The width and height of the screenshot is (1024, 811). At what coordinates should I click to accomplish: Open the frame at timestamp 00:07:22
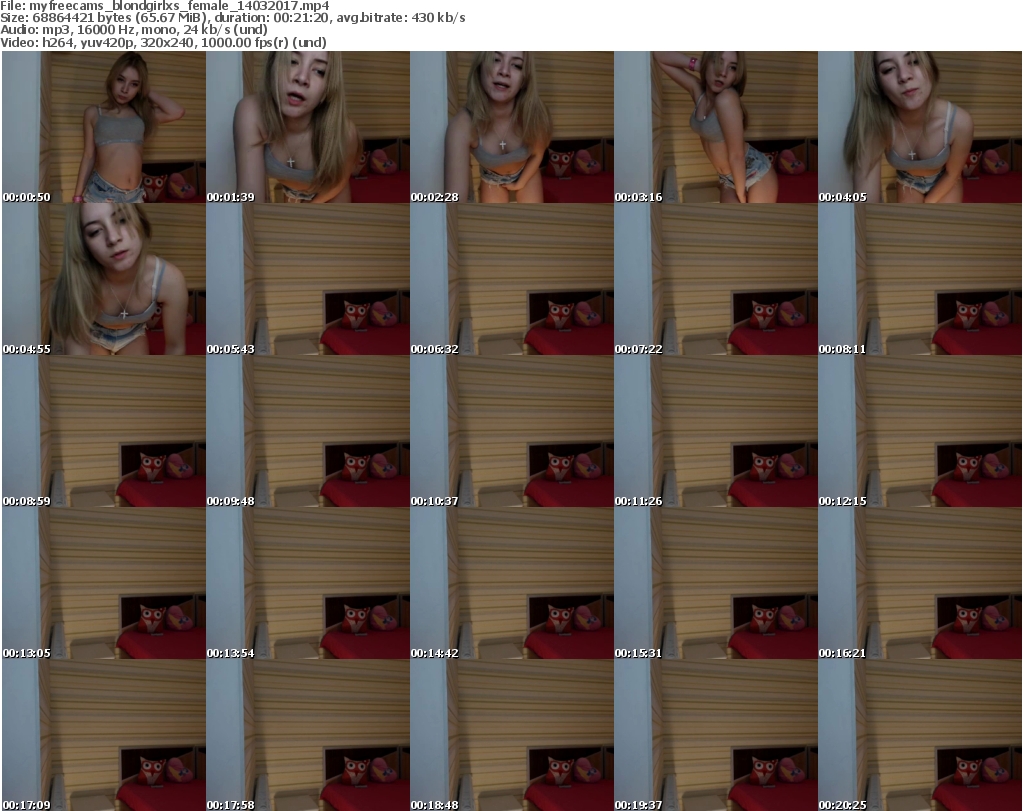[716, 279]
